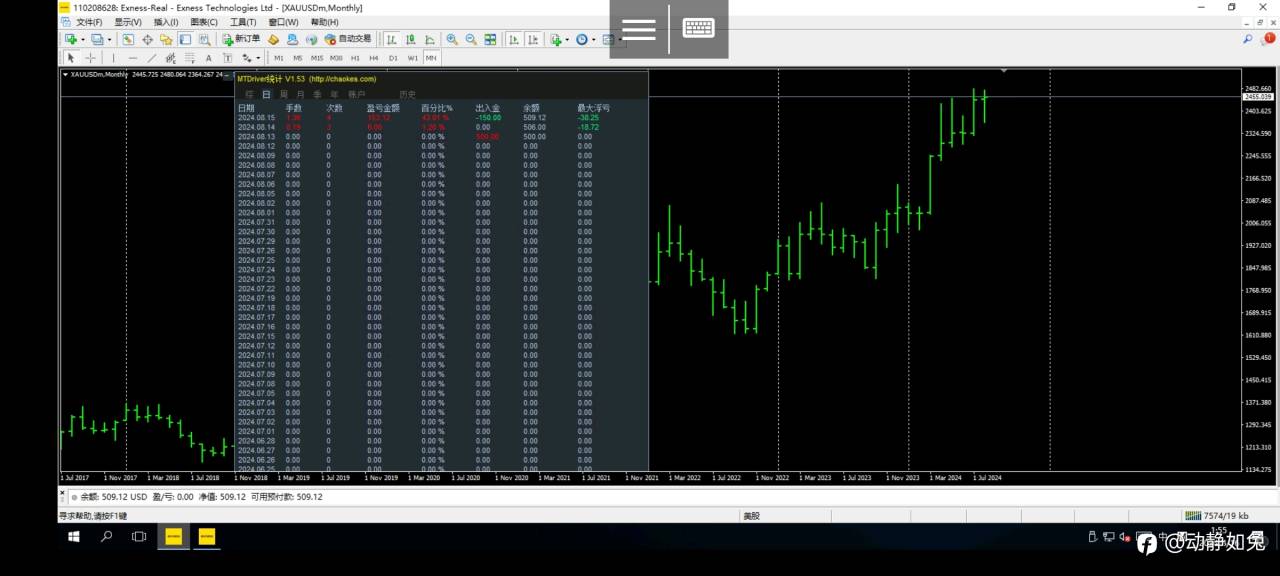Switch chart to line chart style
This screenshot has width=1280, height=576.
[430, 39]
